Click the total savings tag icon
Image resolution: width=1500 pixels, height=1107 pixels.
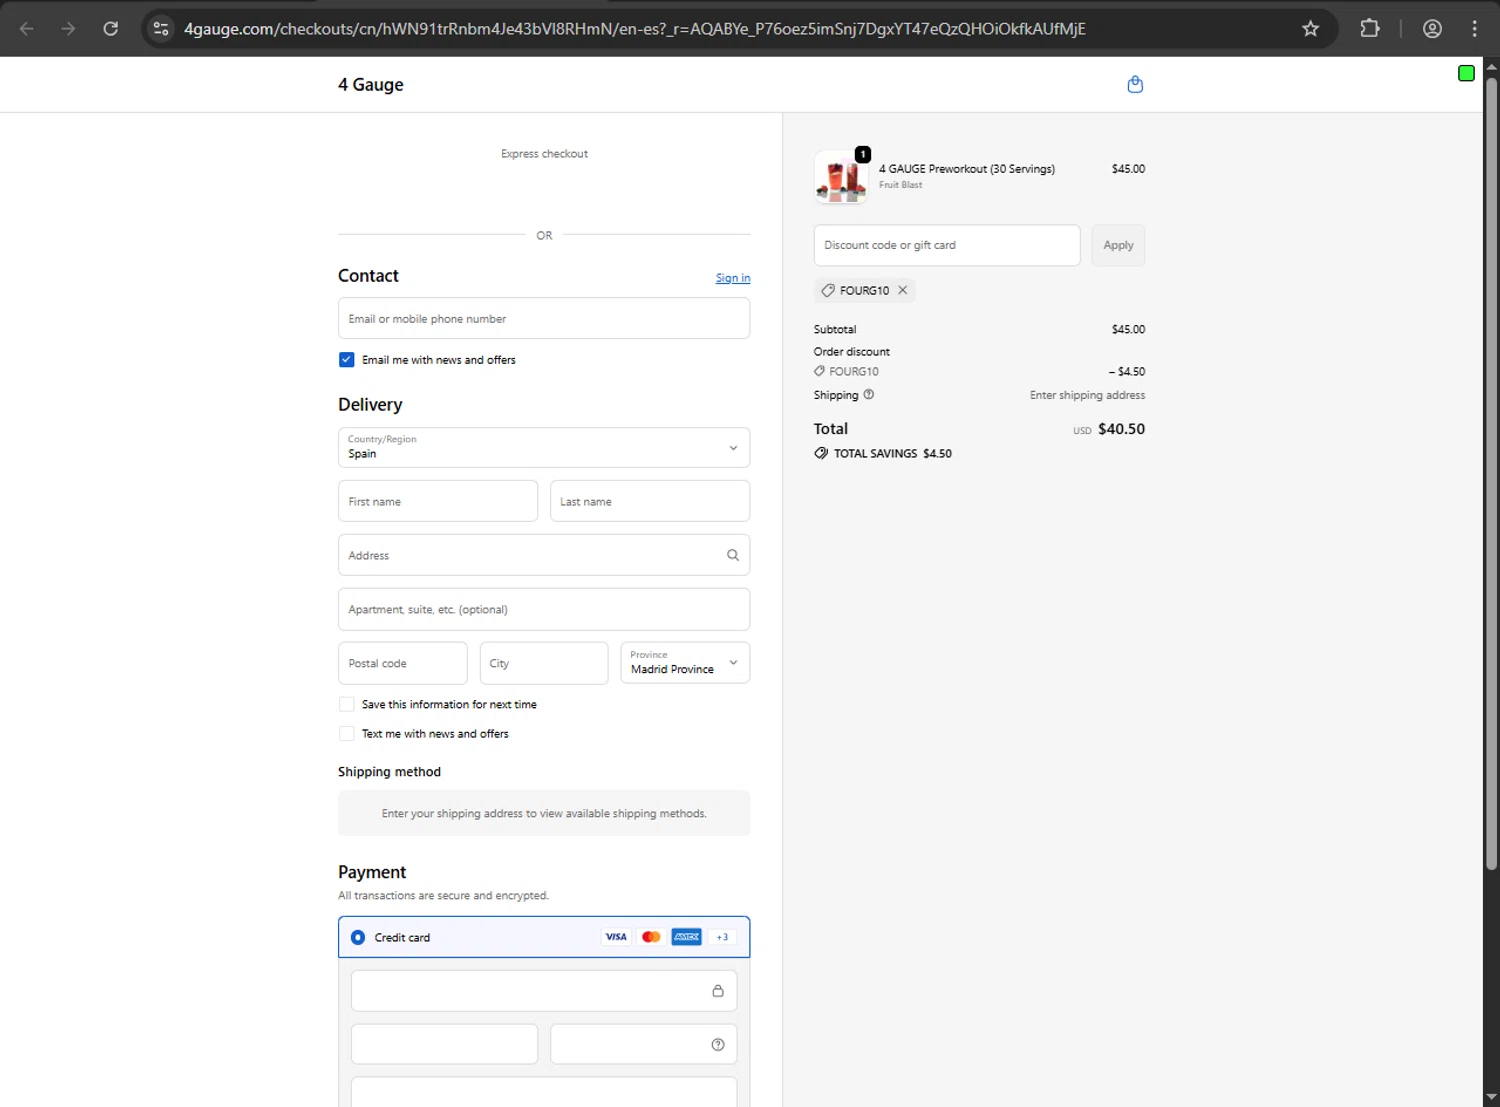click(821, 453)
